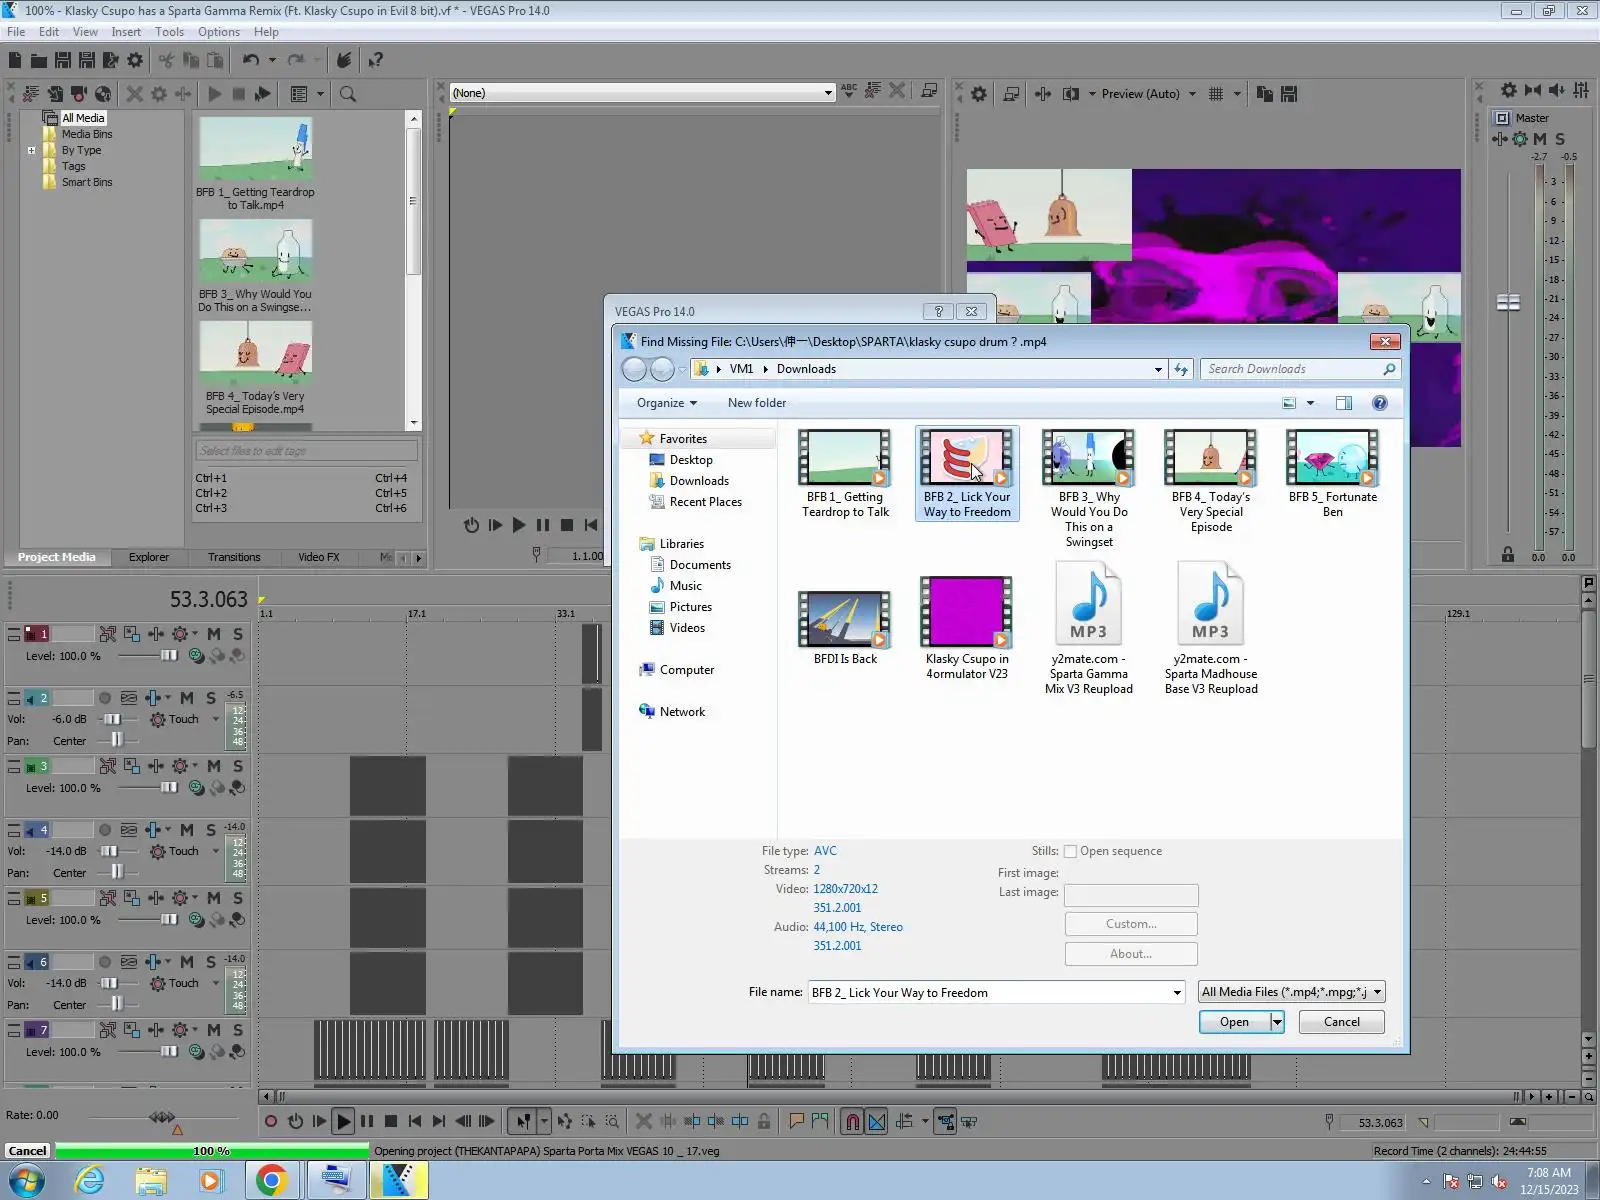Click the Cut scissors icon in the toolbar
Viewport: 1600px width, 1200px height.
pyautogui.click(x=166, y=61)
